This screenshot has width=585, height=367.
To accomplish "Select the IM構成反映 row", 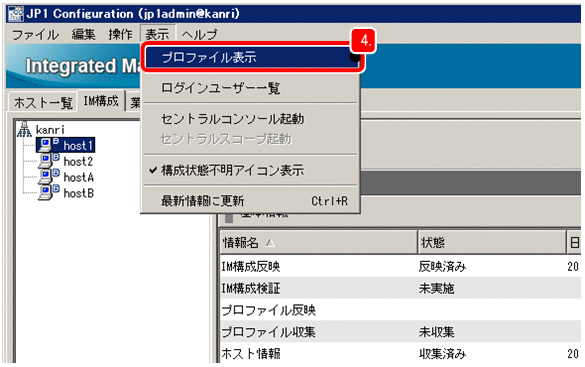I will point(400,266).
